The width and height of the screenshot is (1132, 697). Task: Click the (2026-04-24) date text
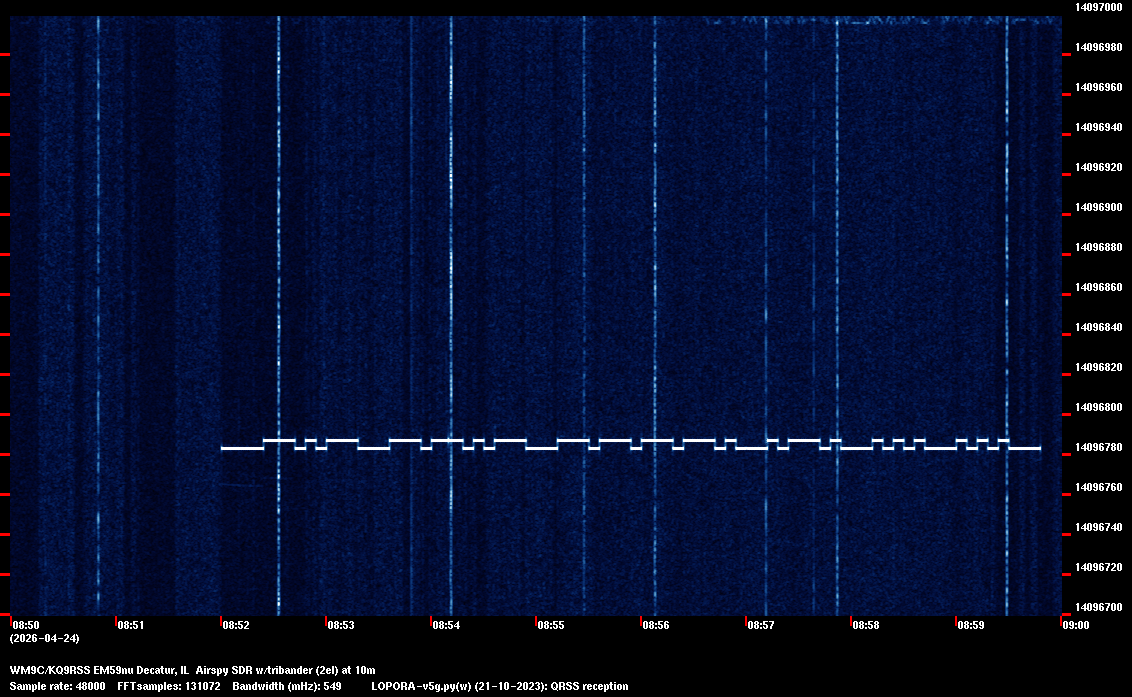pos(44,638)
